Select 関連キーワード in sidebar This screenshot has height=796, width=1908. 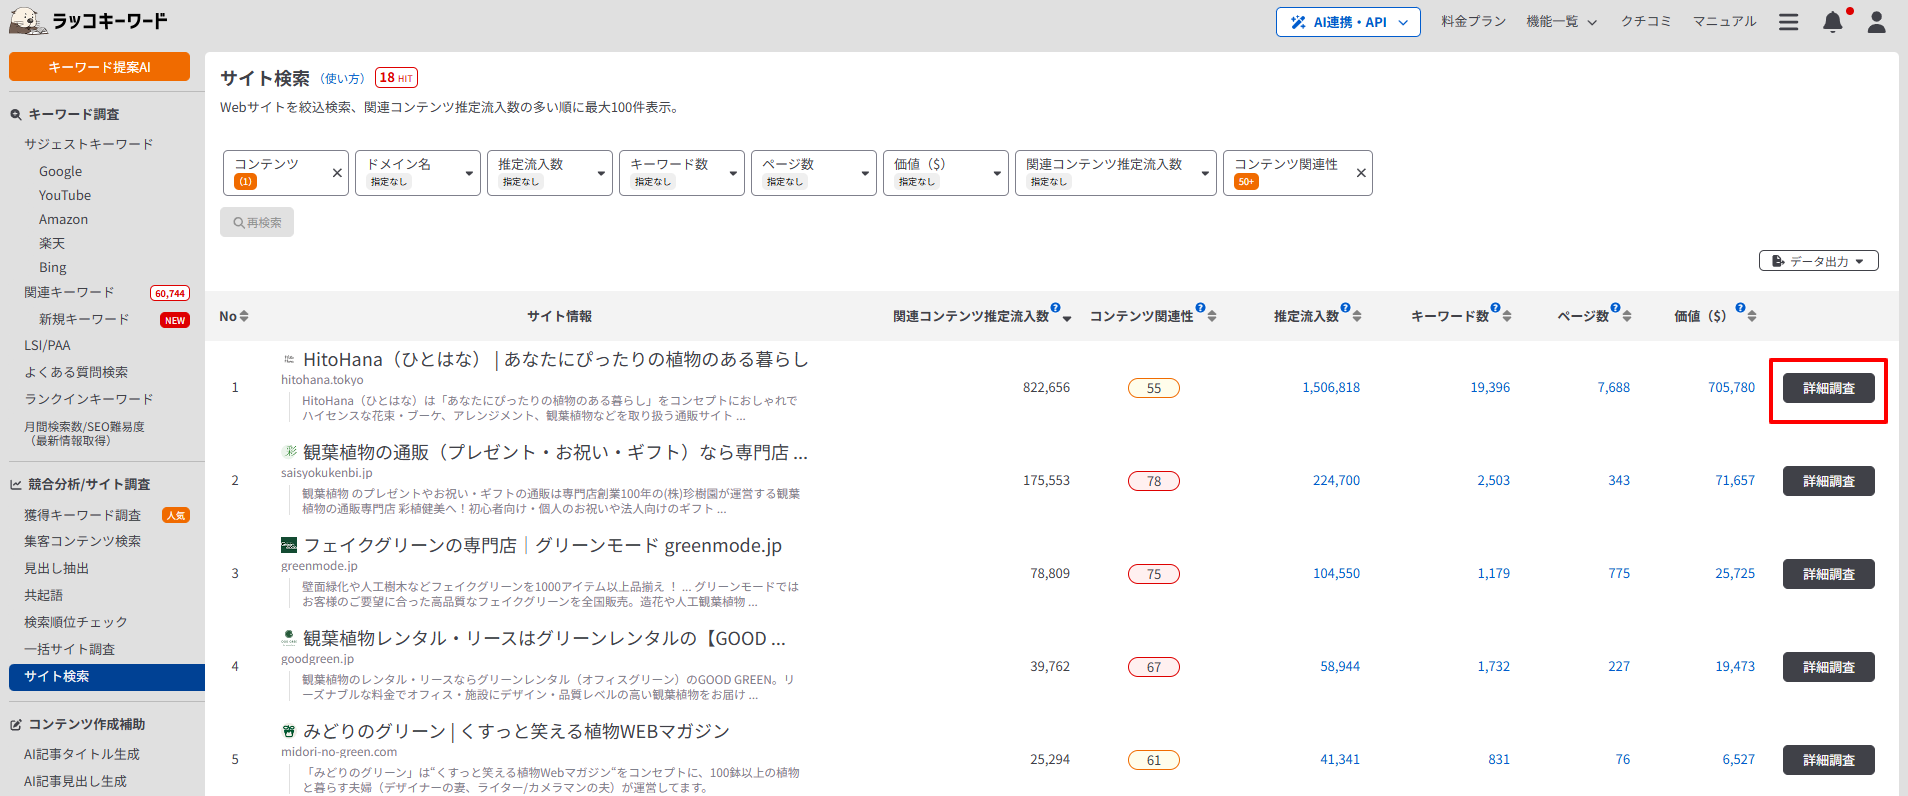[x=69, y=292]
